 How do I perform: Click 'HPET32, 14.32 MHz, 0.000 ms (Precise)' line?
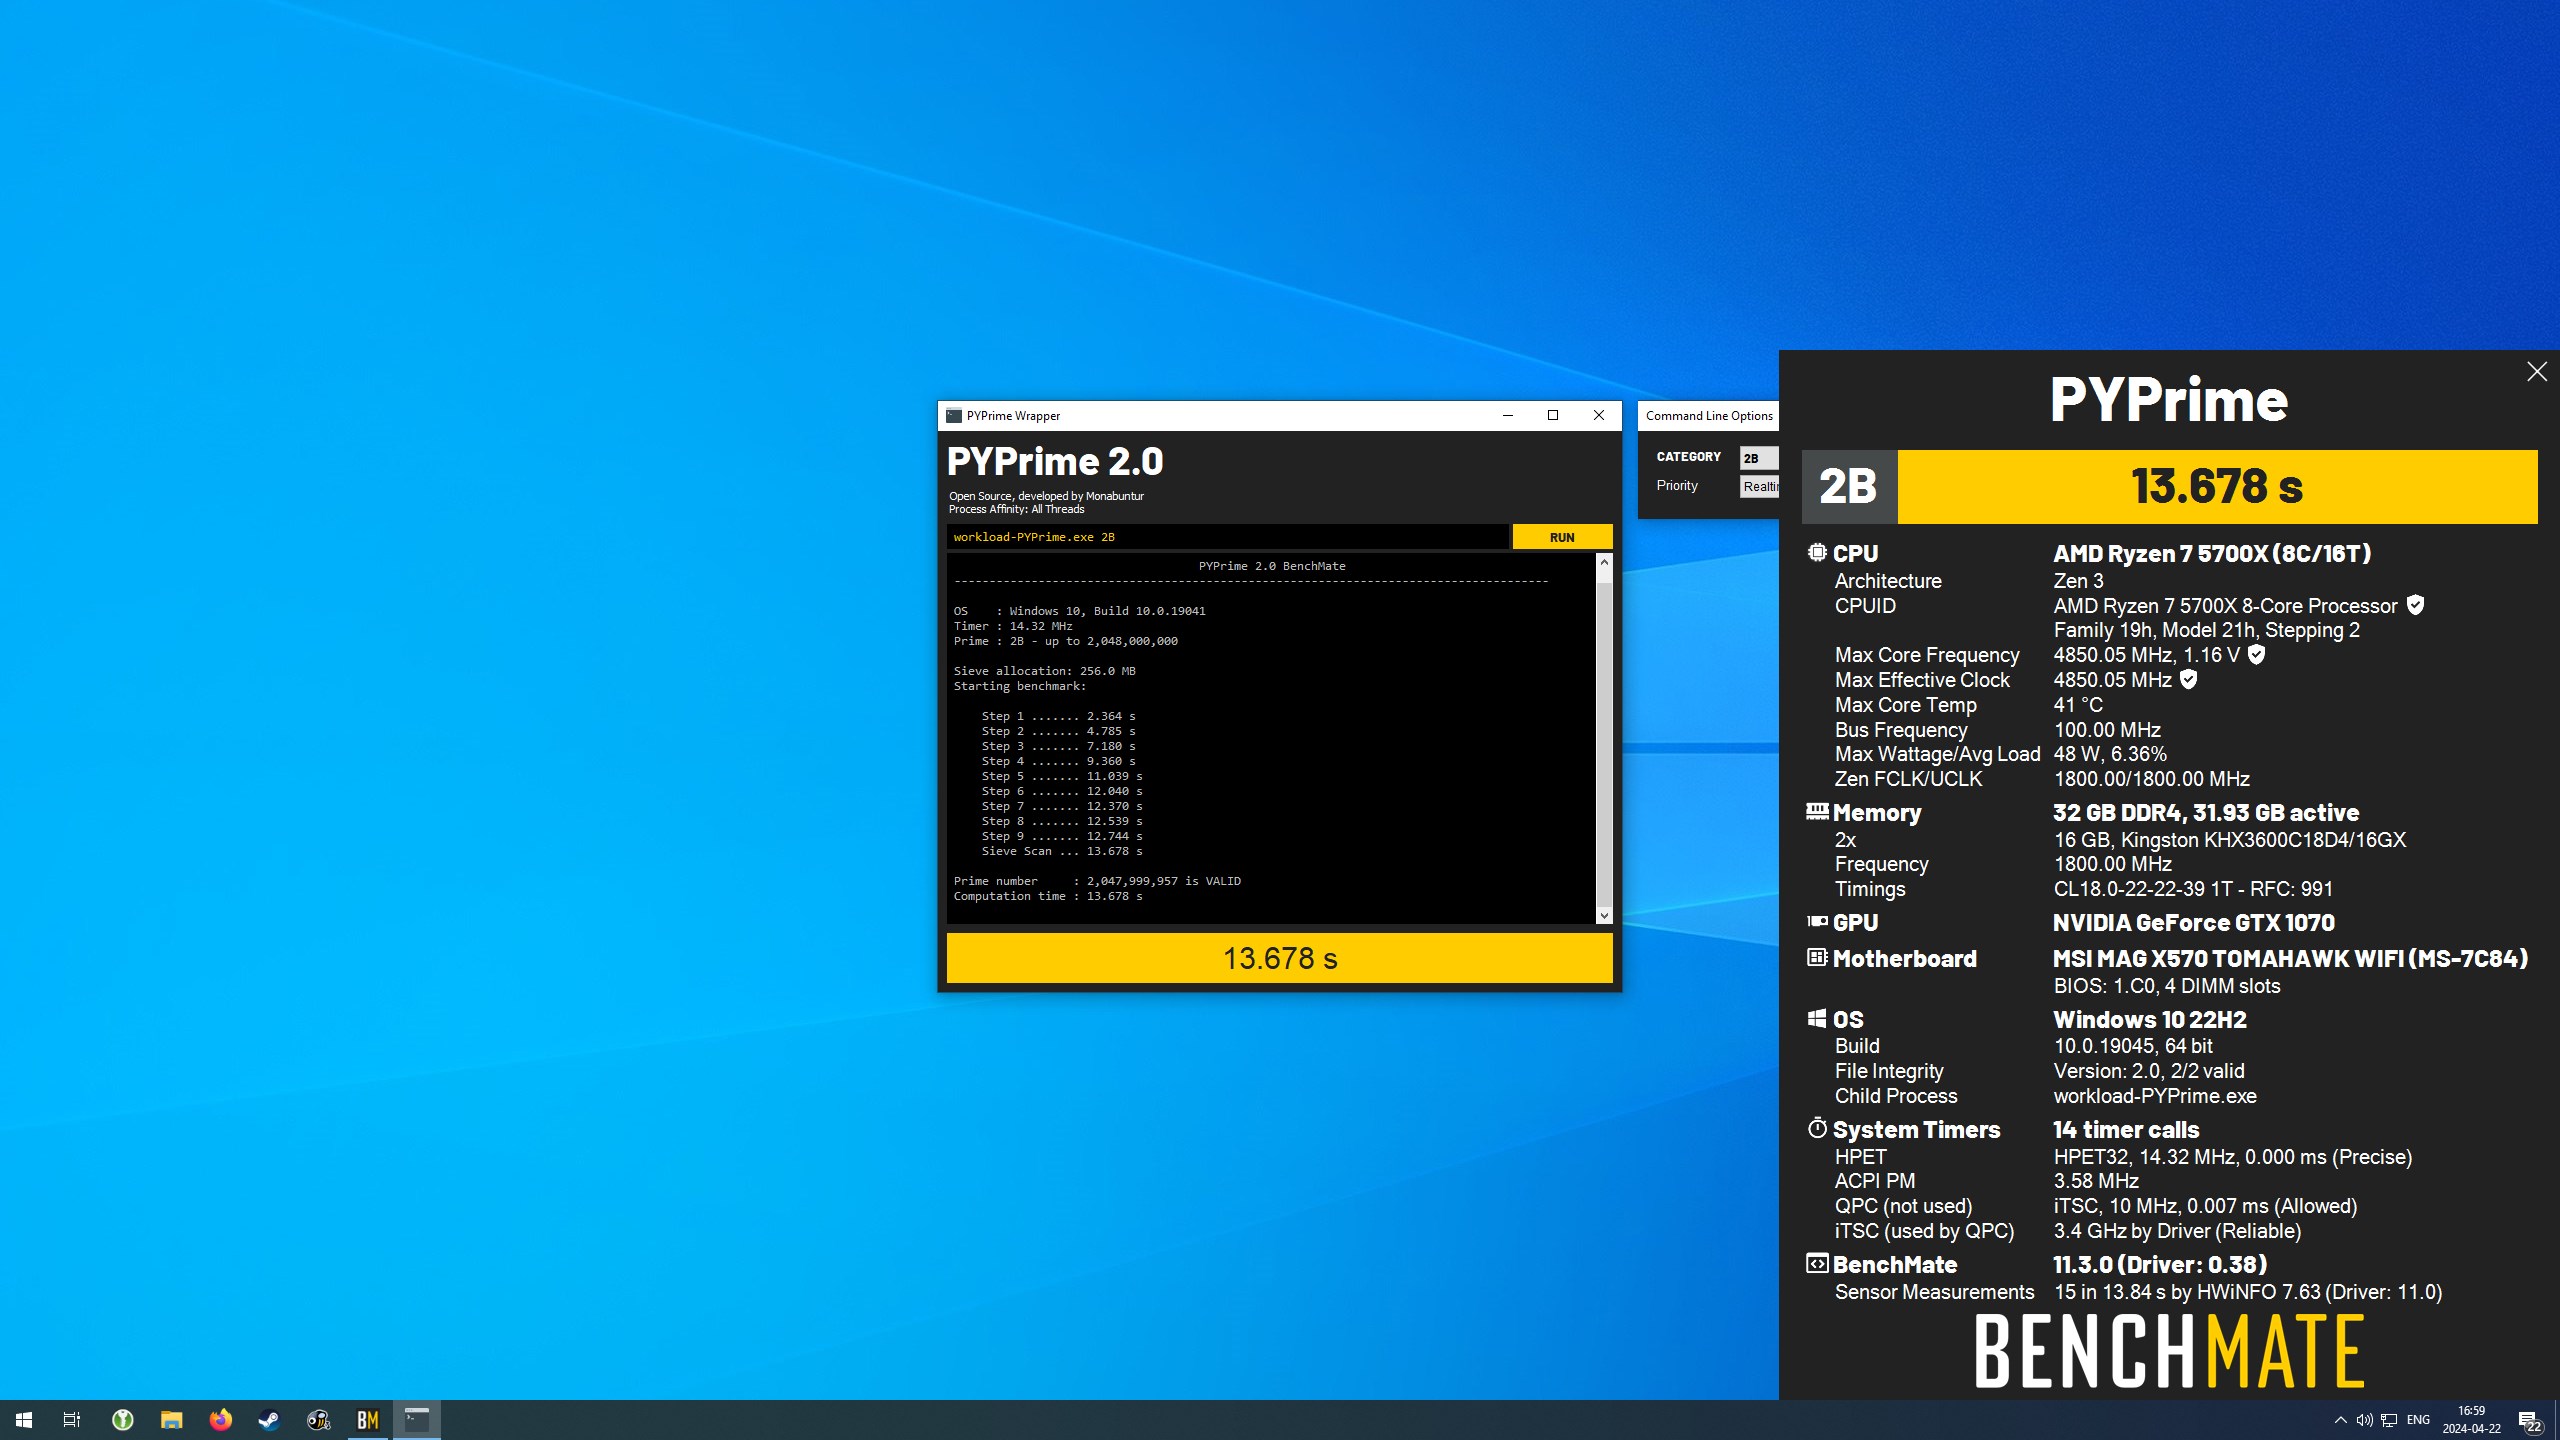2233,1157
